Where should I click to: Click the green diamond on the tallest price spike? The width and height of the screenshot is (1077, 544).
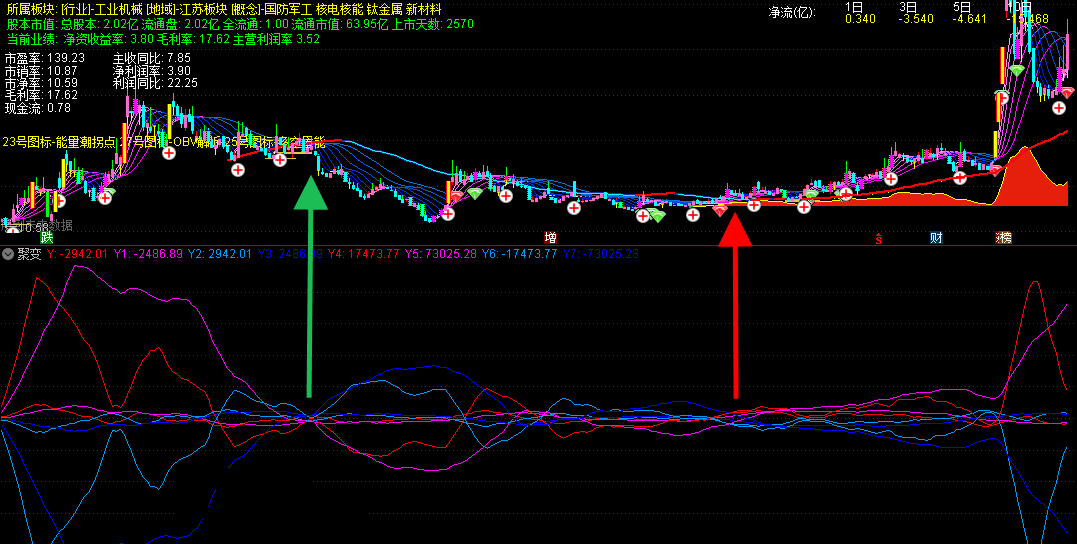point(1017,70)
